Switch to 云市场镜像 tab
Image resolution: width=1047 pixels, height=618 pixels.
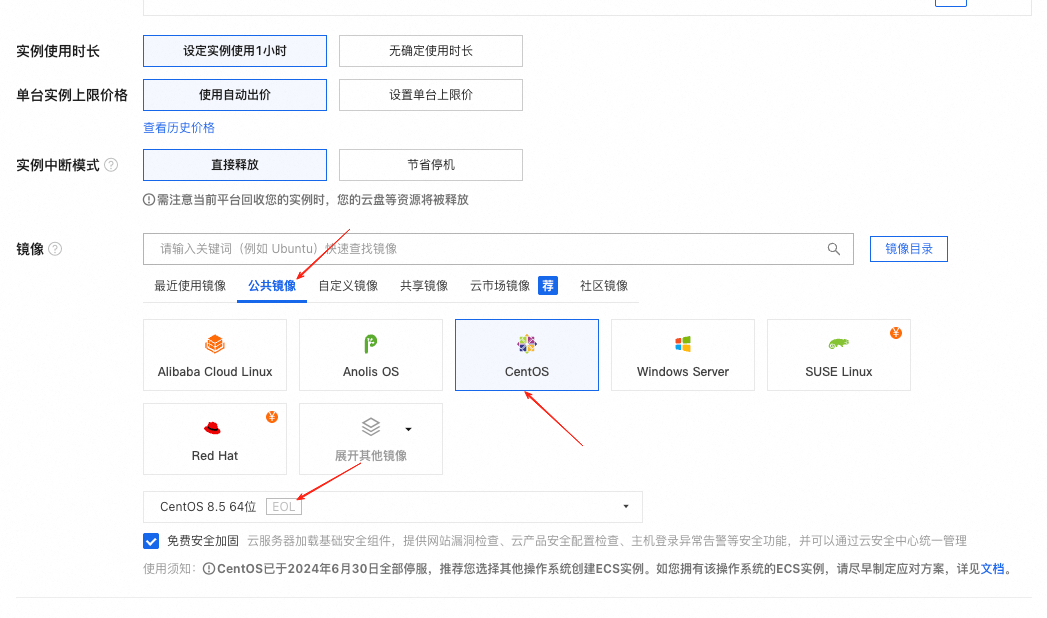(500, 286)
